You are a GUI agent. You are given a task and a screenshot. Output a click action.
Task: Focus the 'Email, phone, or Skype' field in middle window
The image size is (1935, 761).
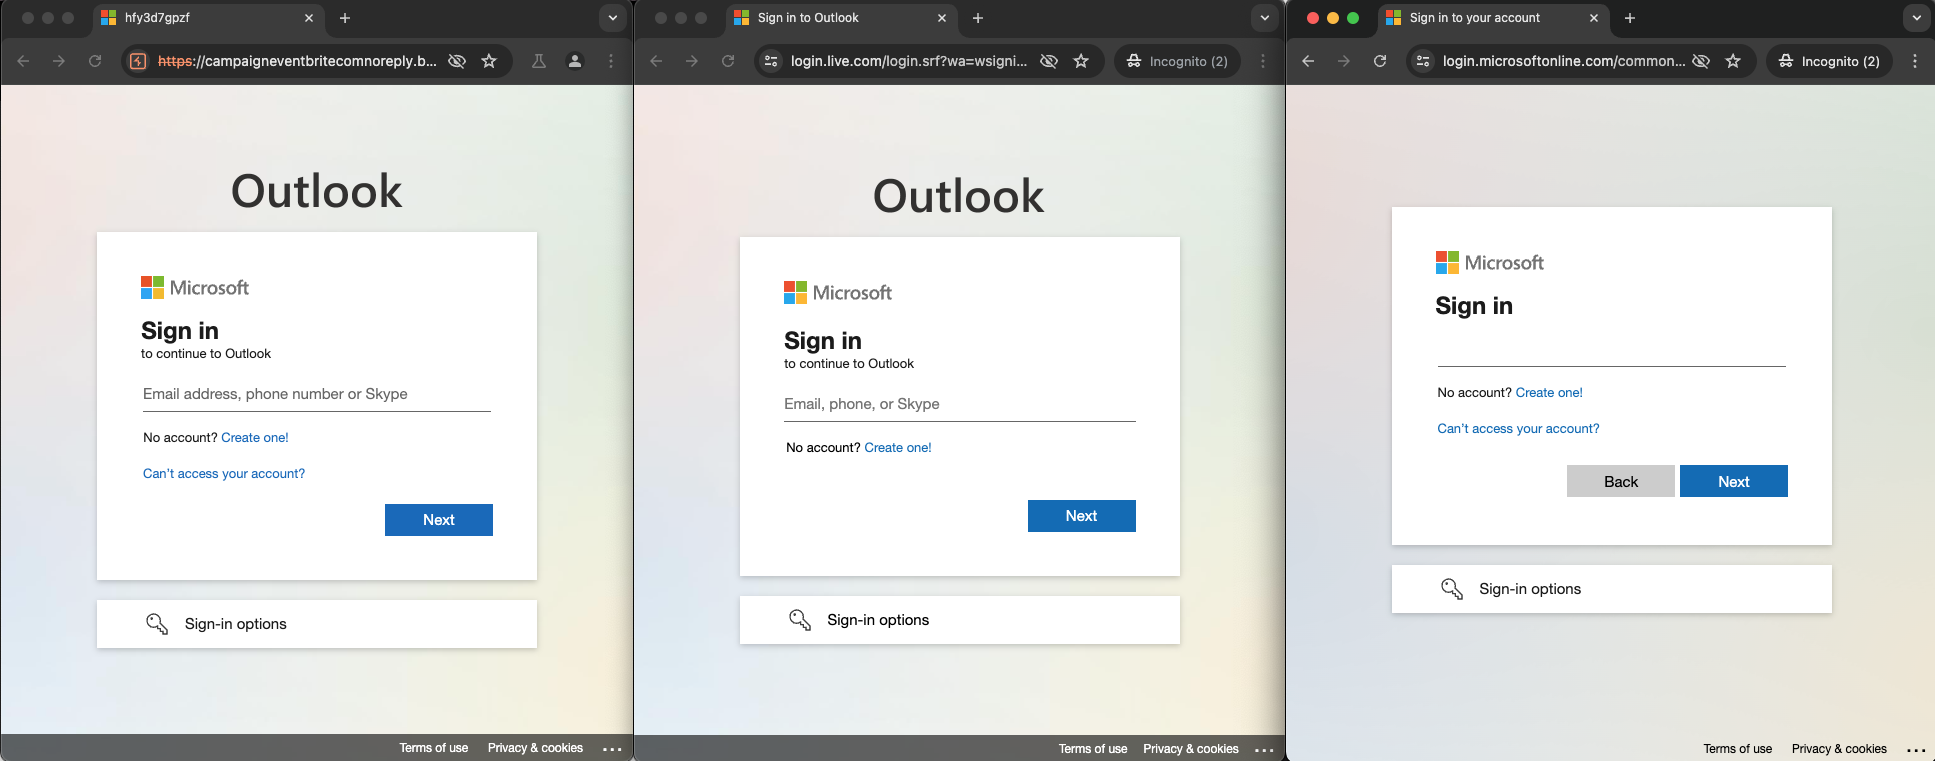960,404
